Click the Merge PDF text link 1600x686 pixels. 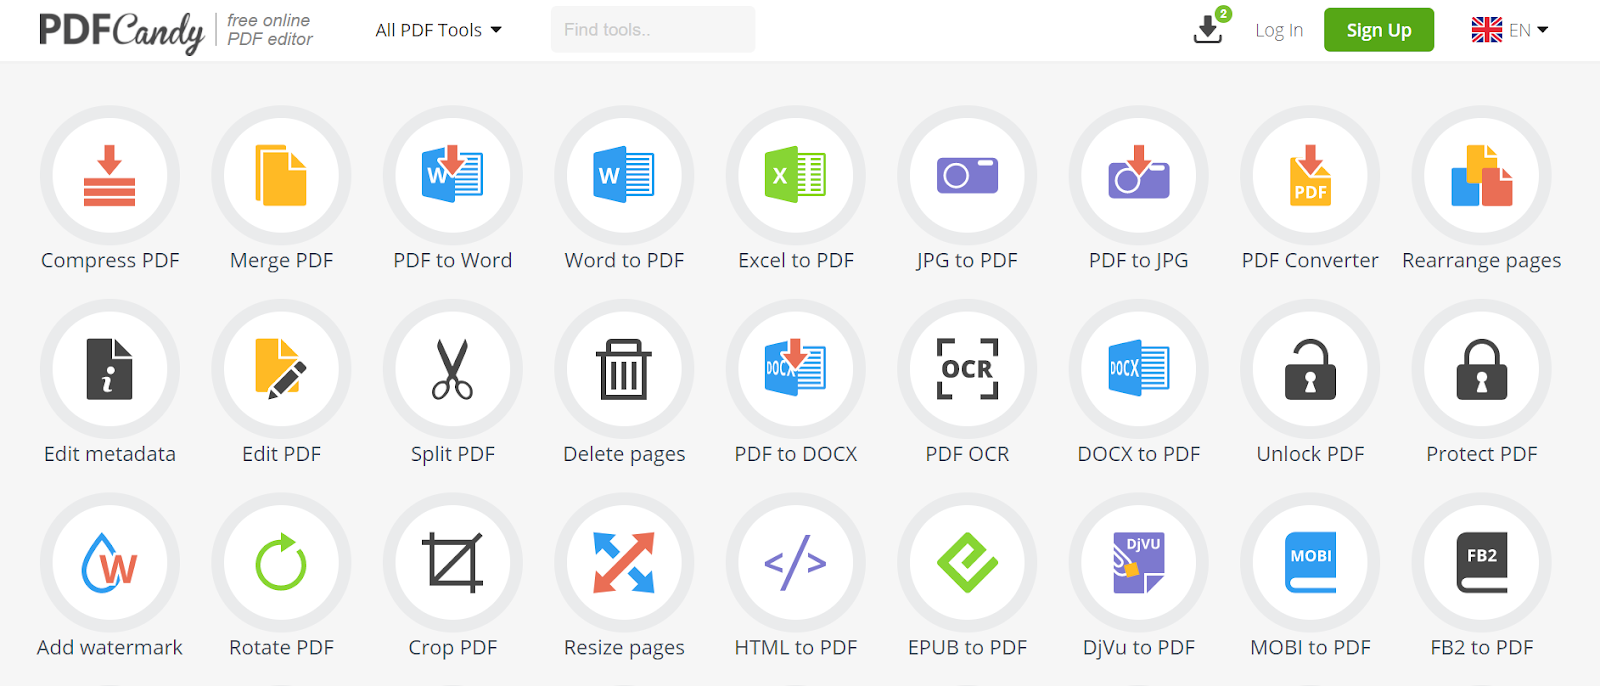tap(281, 260)
